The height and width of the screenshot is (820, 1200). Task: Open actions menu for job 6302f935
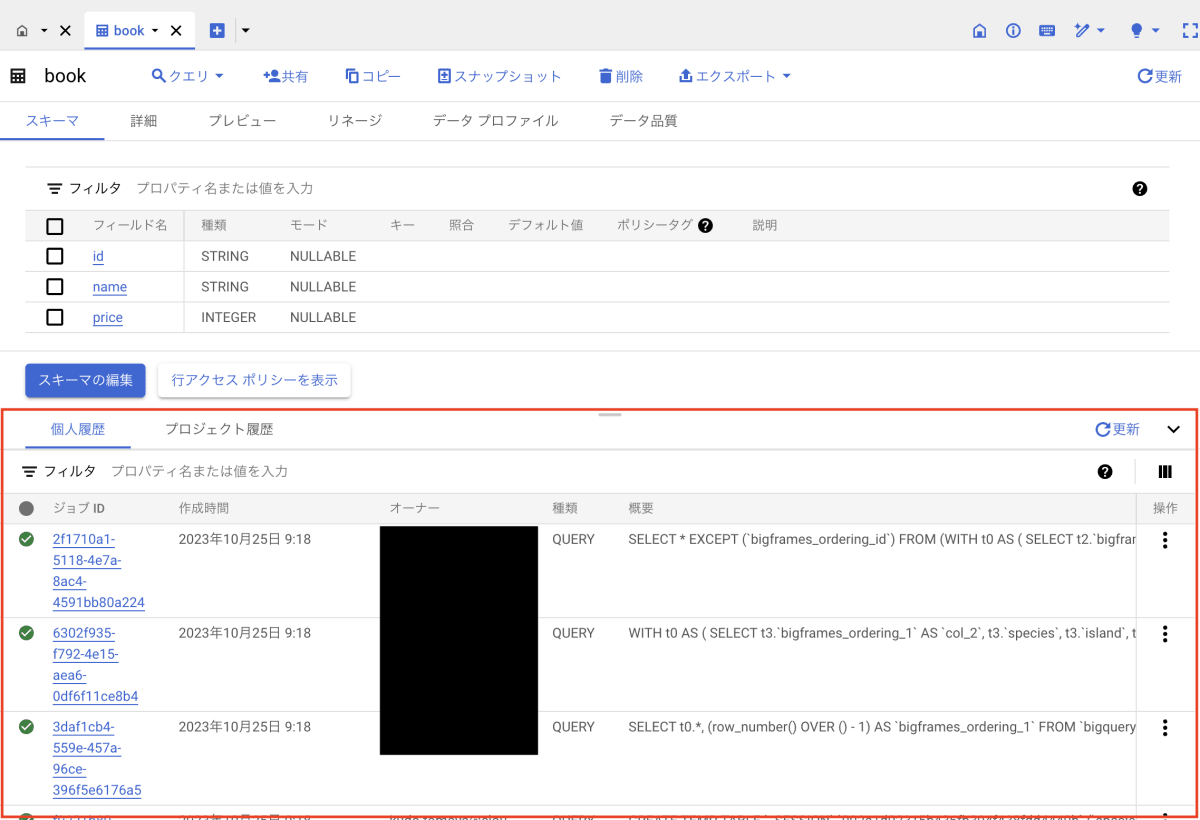pos(1165,634)
